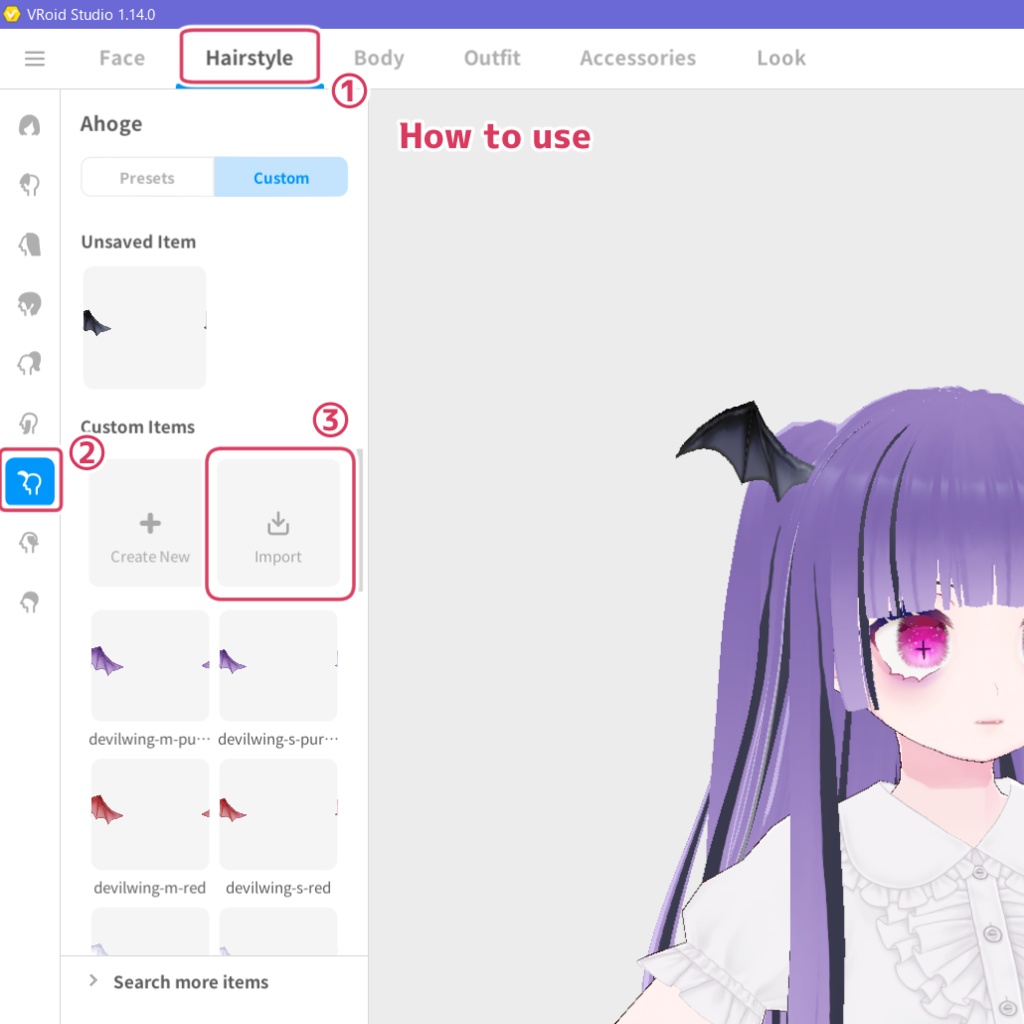The image size is (1024, 1024).
Task: Switch to the Presets tab for Ahoge
Action: click(147, 177)
